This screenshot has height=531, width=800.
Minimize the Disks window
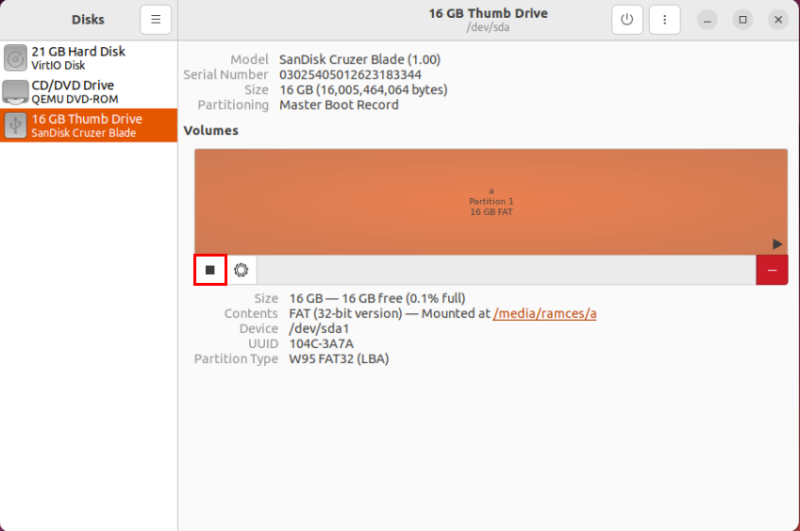coord(707,20)
